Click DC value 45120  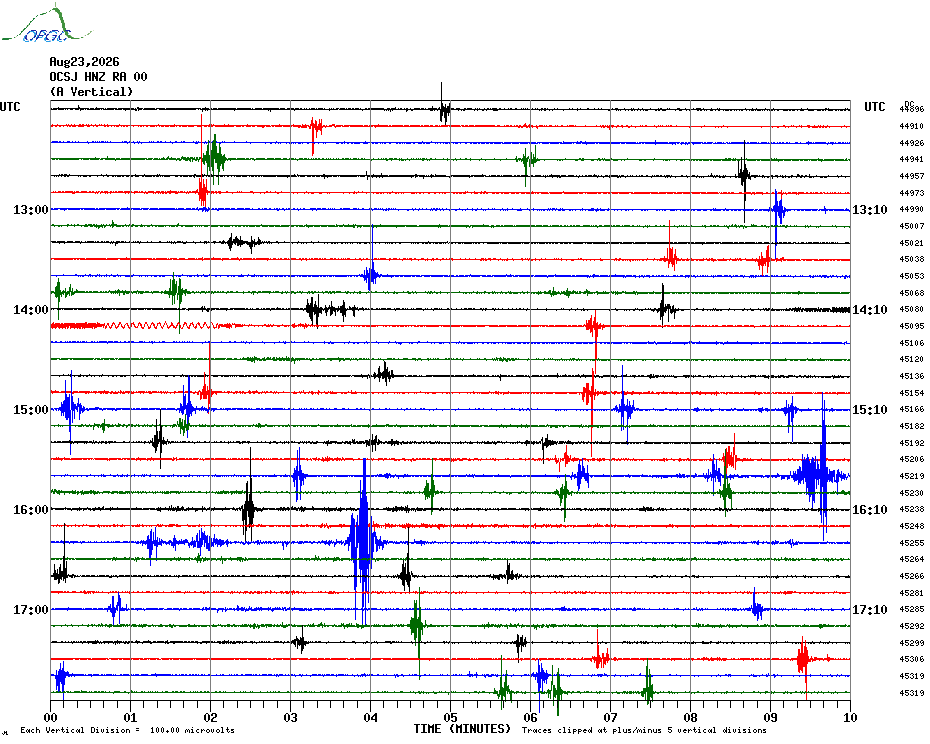912,360
